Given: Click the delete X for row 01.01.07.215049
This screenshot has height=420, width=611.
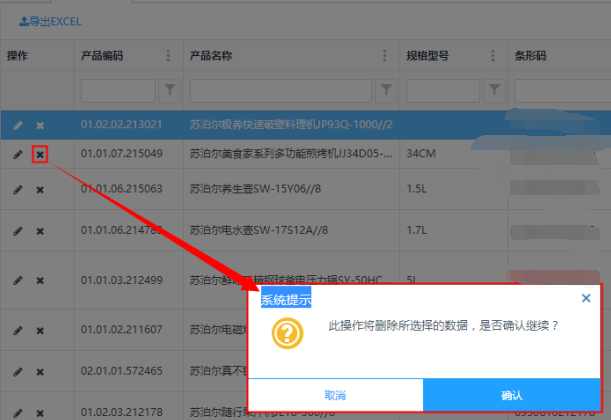Looking at the screenshot, I should point(40,155).
